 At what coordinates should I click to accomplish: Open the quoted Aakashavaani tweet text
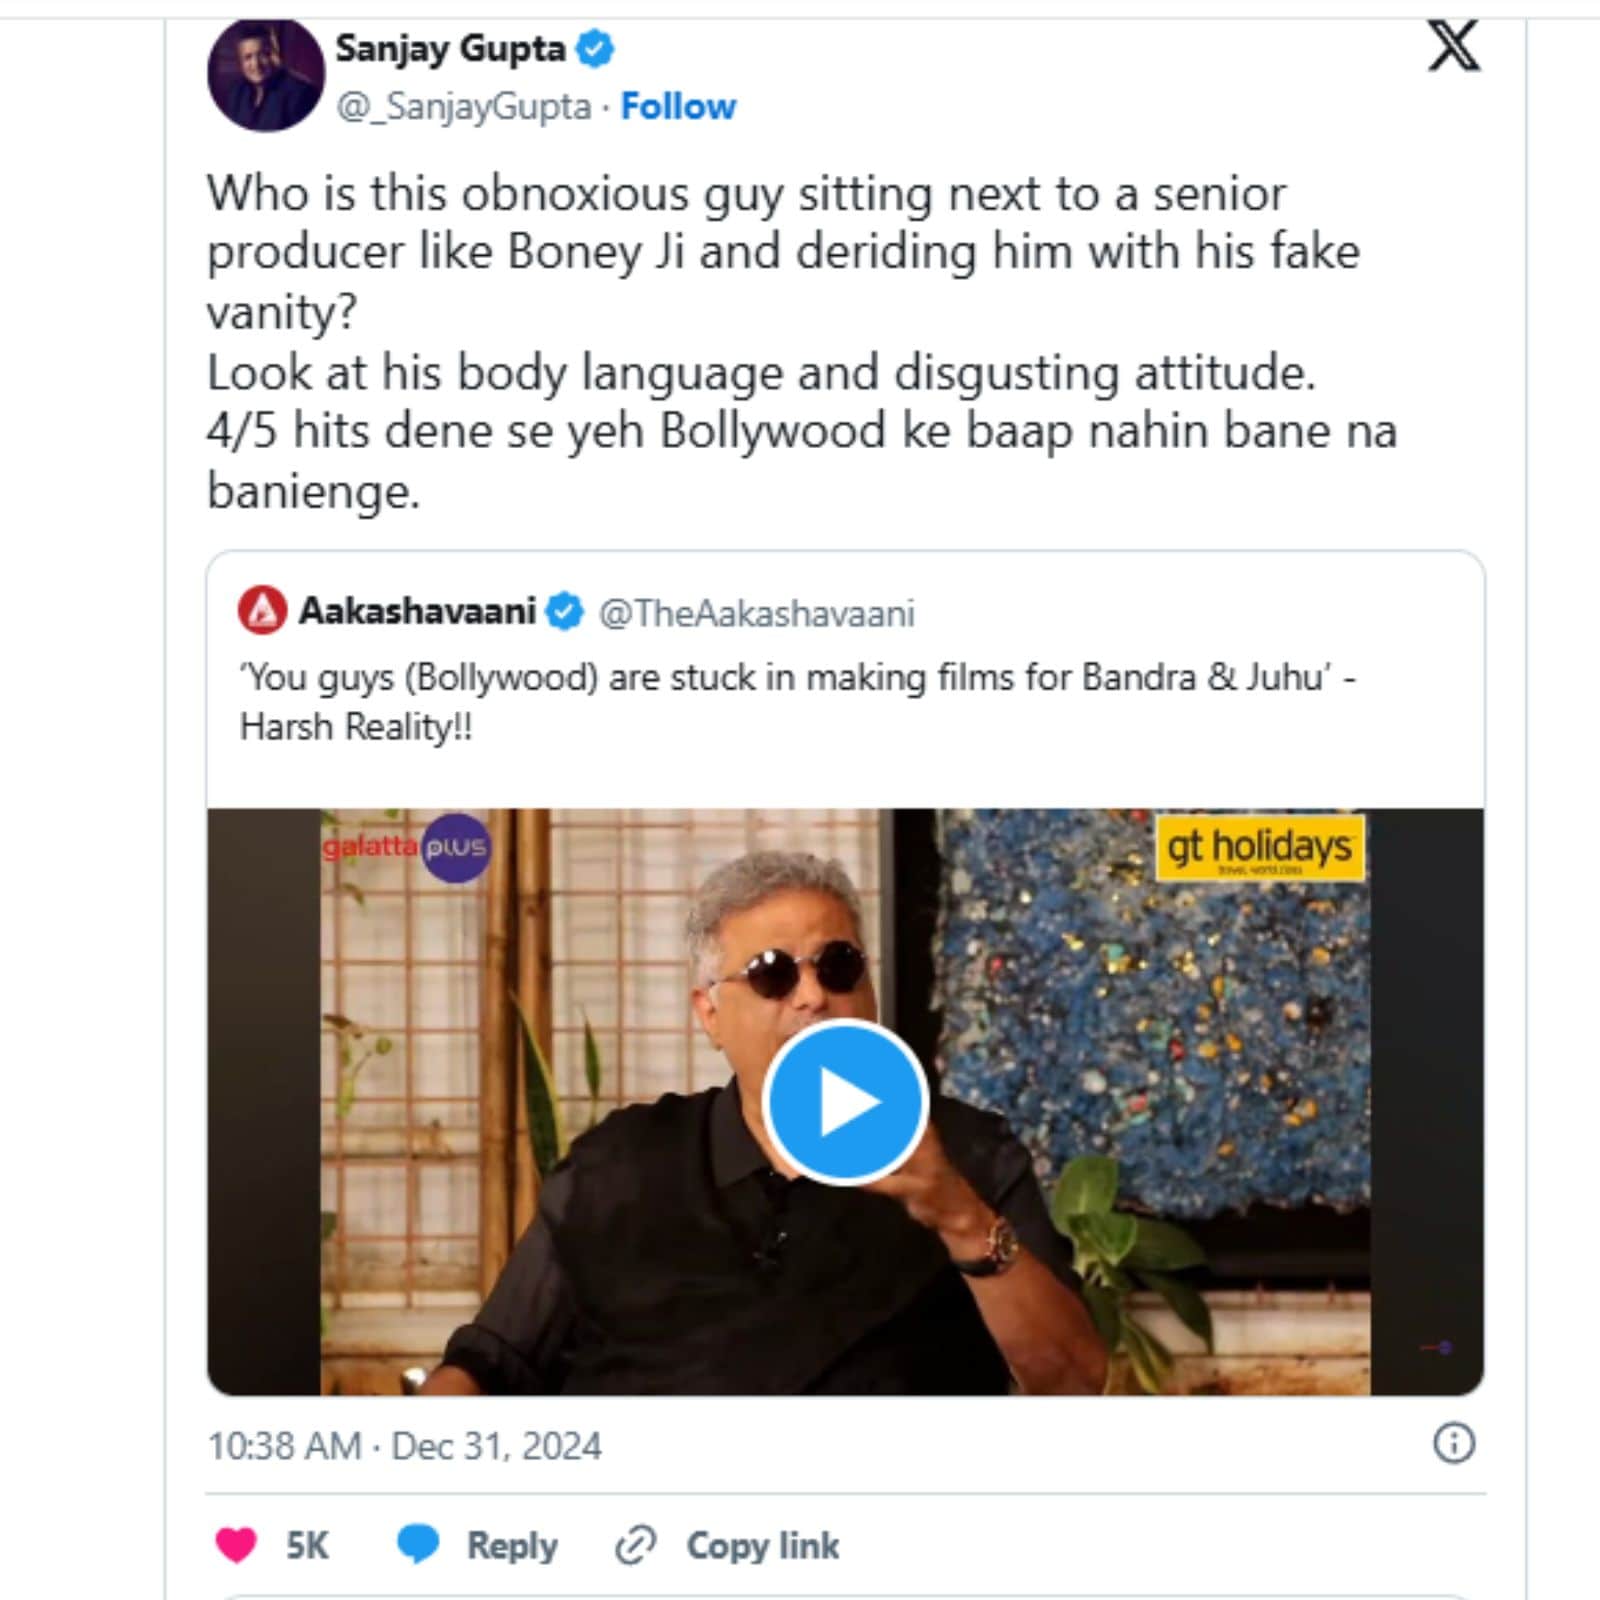[x=796, y=702]
